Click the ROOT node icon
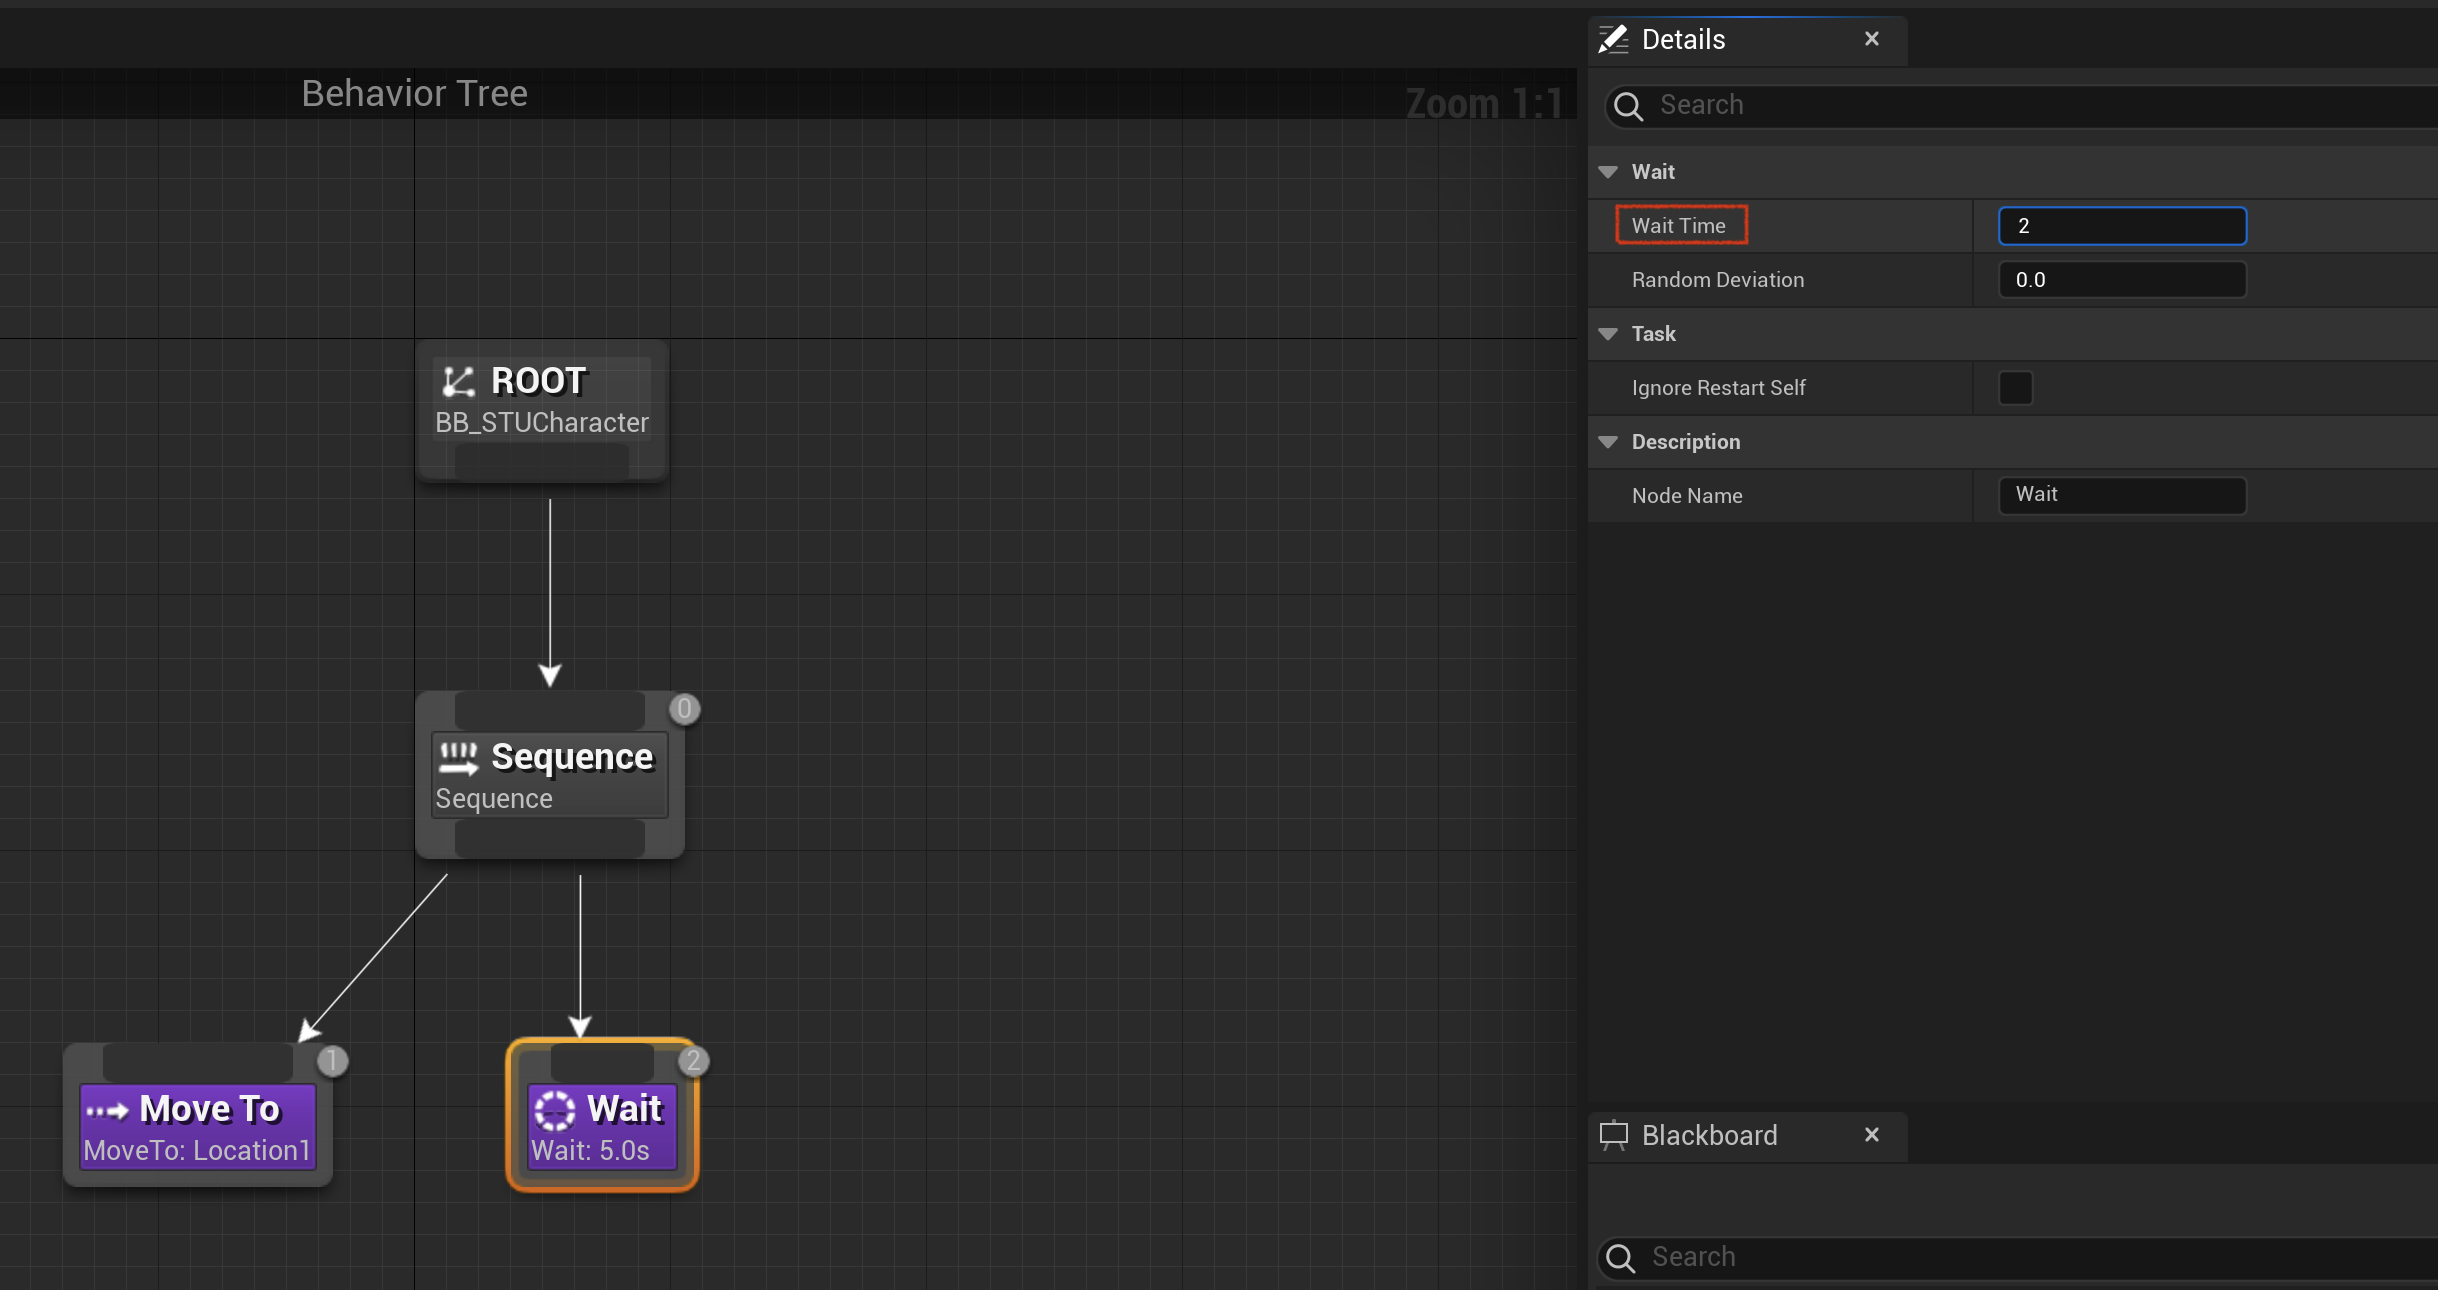The image size is (2438, 1290). coord(459,381)
